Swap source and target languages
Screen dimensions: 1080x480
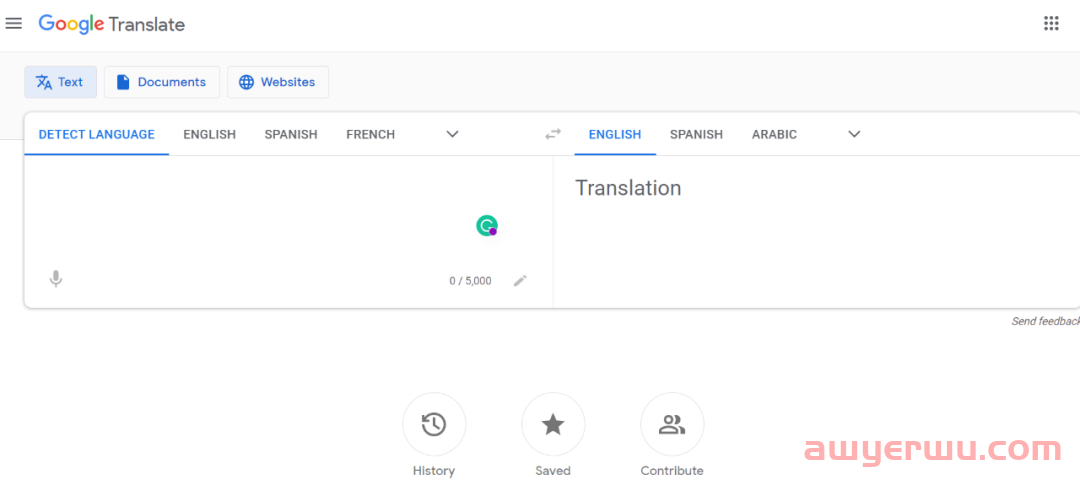coord(553,134)
